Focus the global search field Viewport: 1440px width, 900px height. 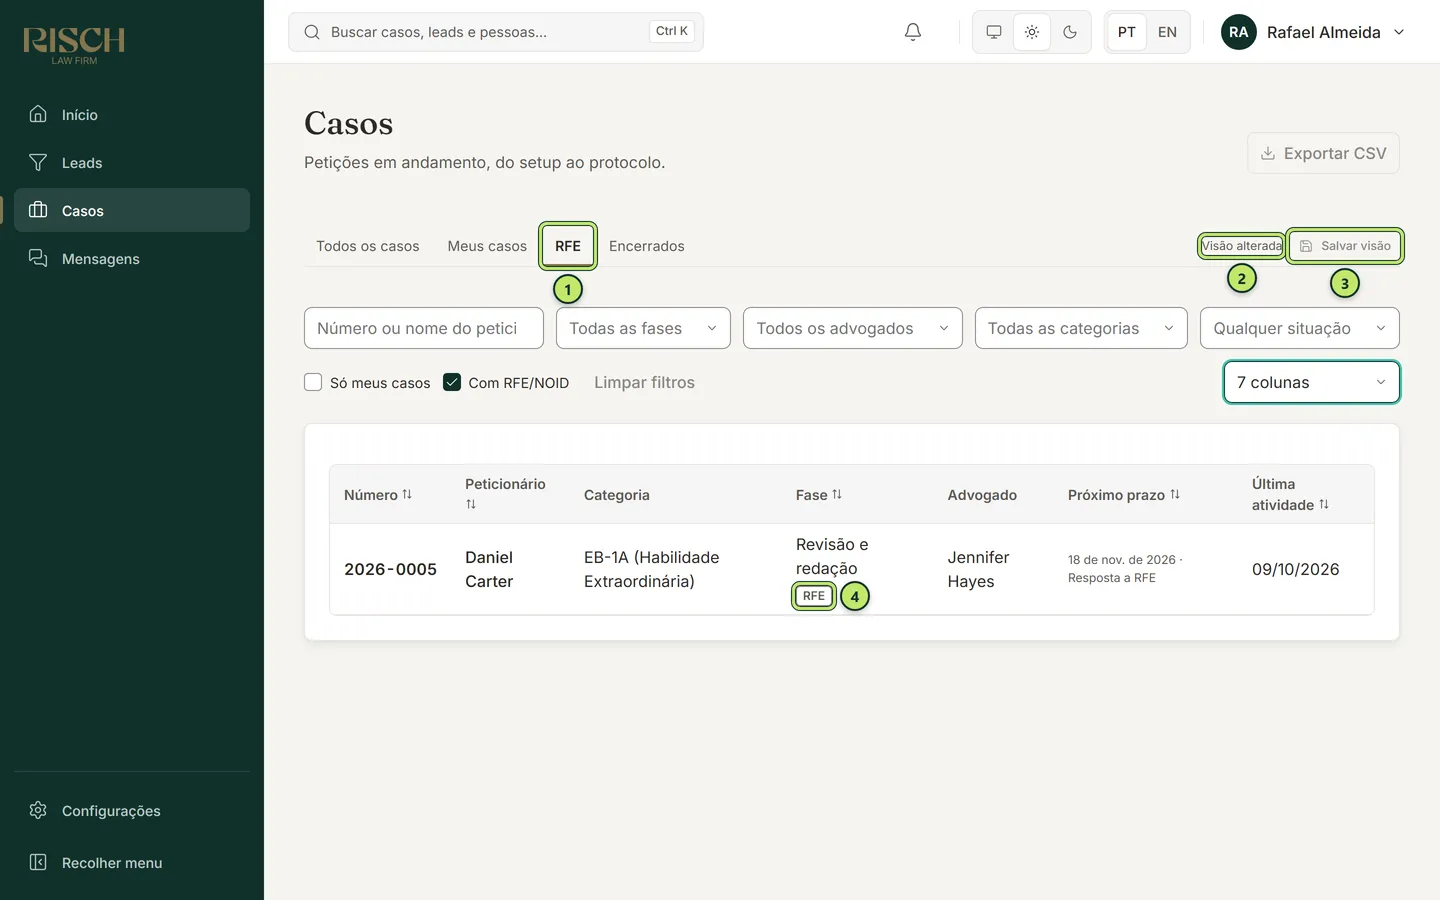click(496, 32)
